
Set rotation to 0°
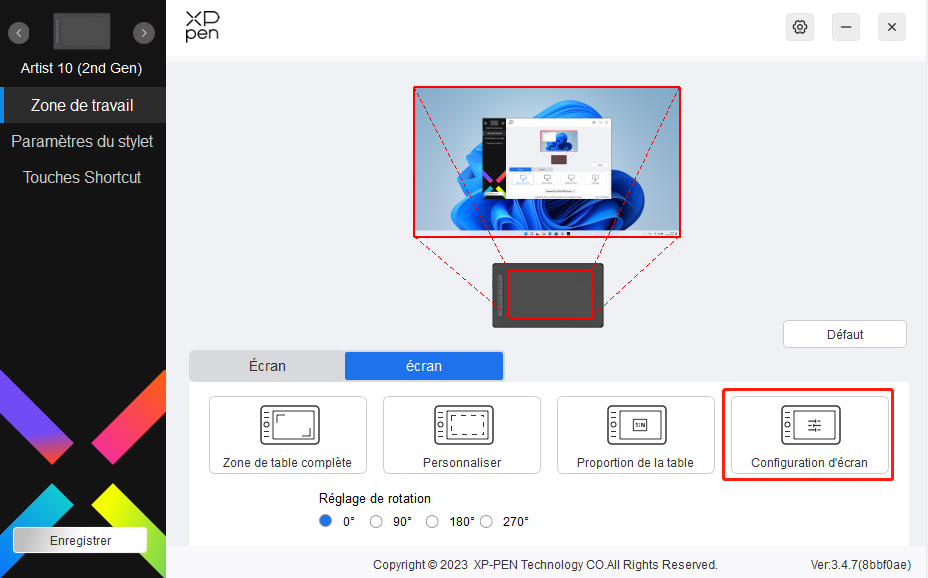click(x=326, y=521)
